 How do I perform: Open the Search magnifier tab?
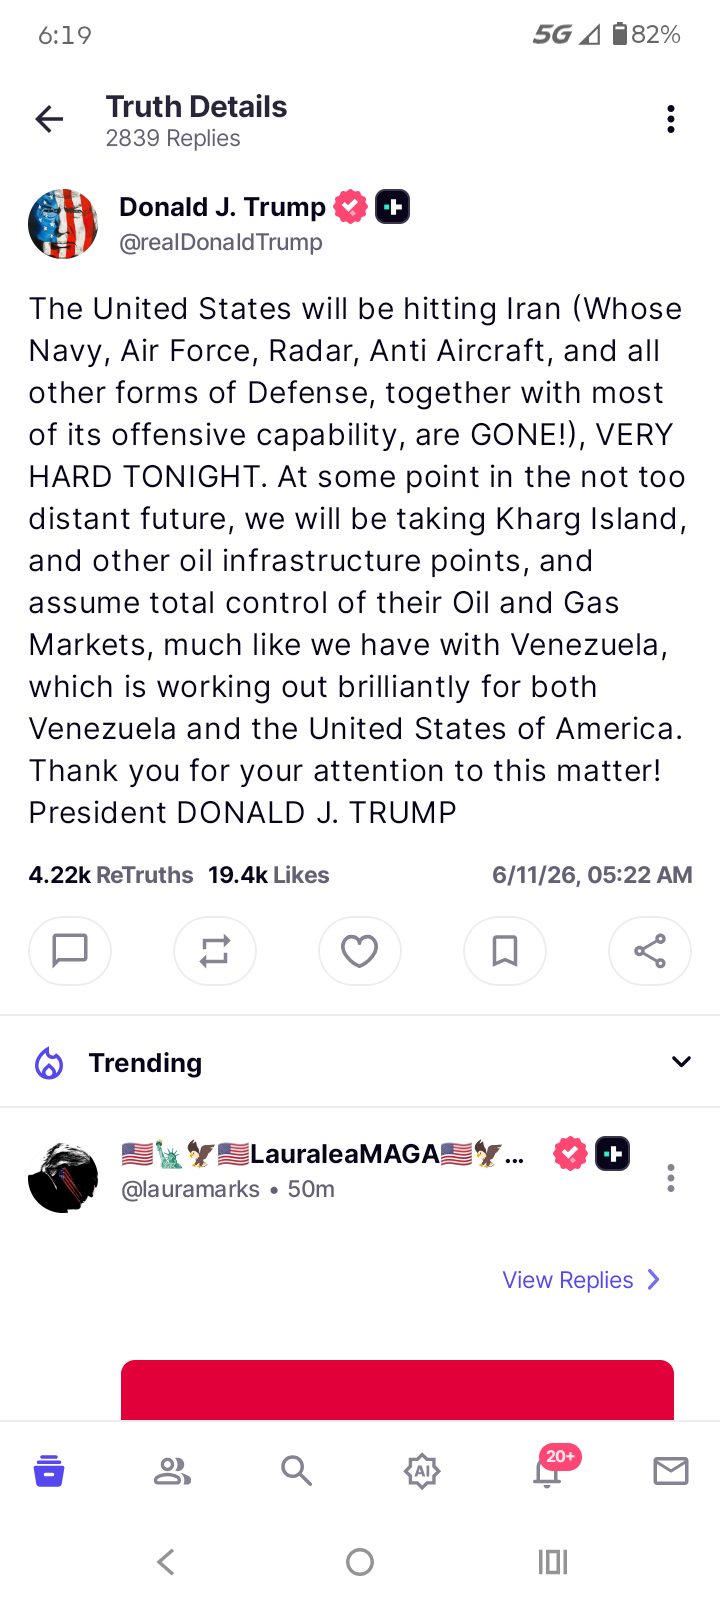tap(296, 1471)
